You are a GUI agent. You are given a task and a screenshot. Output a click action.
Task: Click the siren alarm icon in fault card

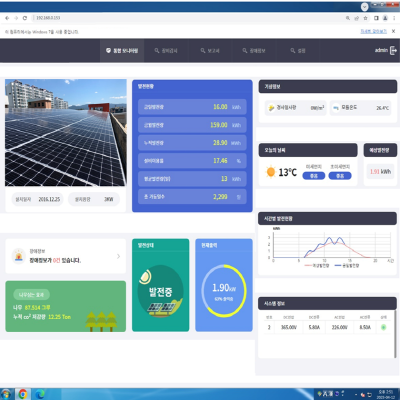[19, 256]
